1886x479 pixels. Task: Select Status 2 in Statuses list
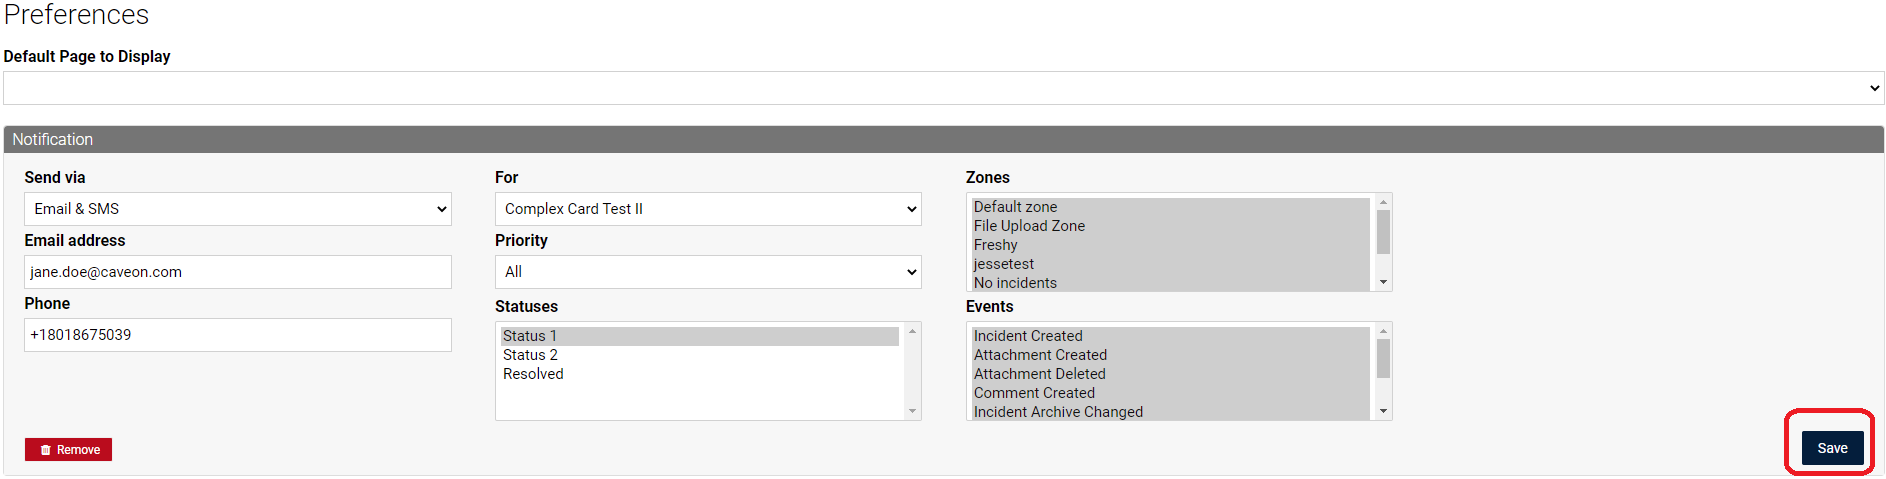(x=700, y=355)
